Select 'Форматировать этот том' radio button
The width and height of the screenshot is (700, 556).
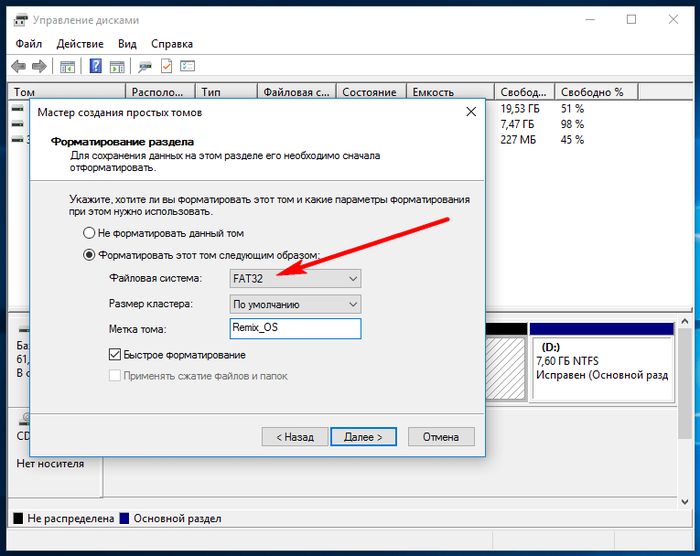pyautogui.click(x=90, y=255)
